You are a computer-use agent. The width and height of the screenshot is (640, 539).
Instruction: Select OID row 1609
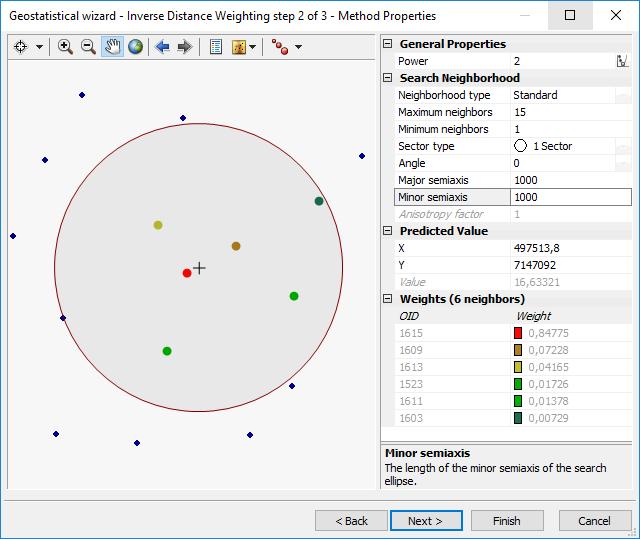[513, 350]
